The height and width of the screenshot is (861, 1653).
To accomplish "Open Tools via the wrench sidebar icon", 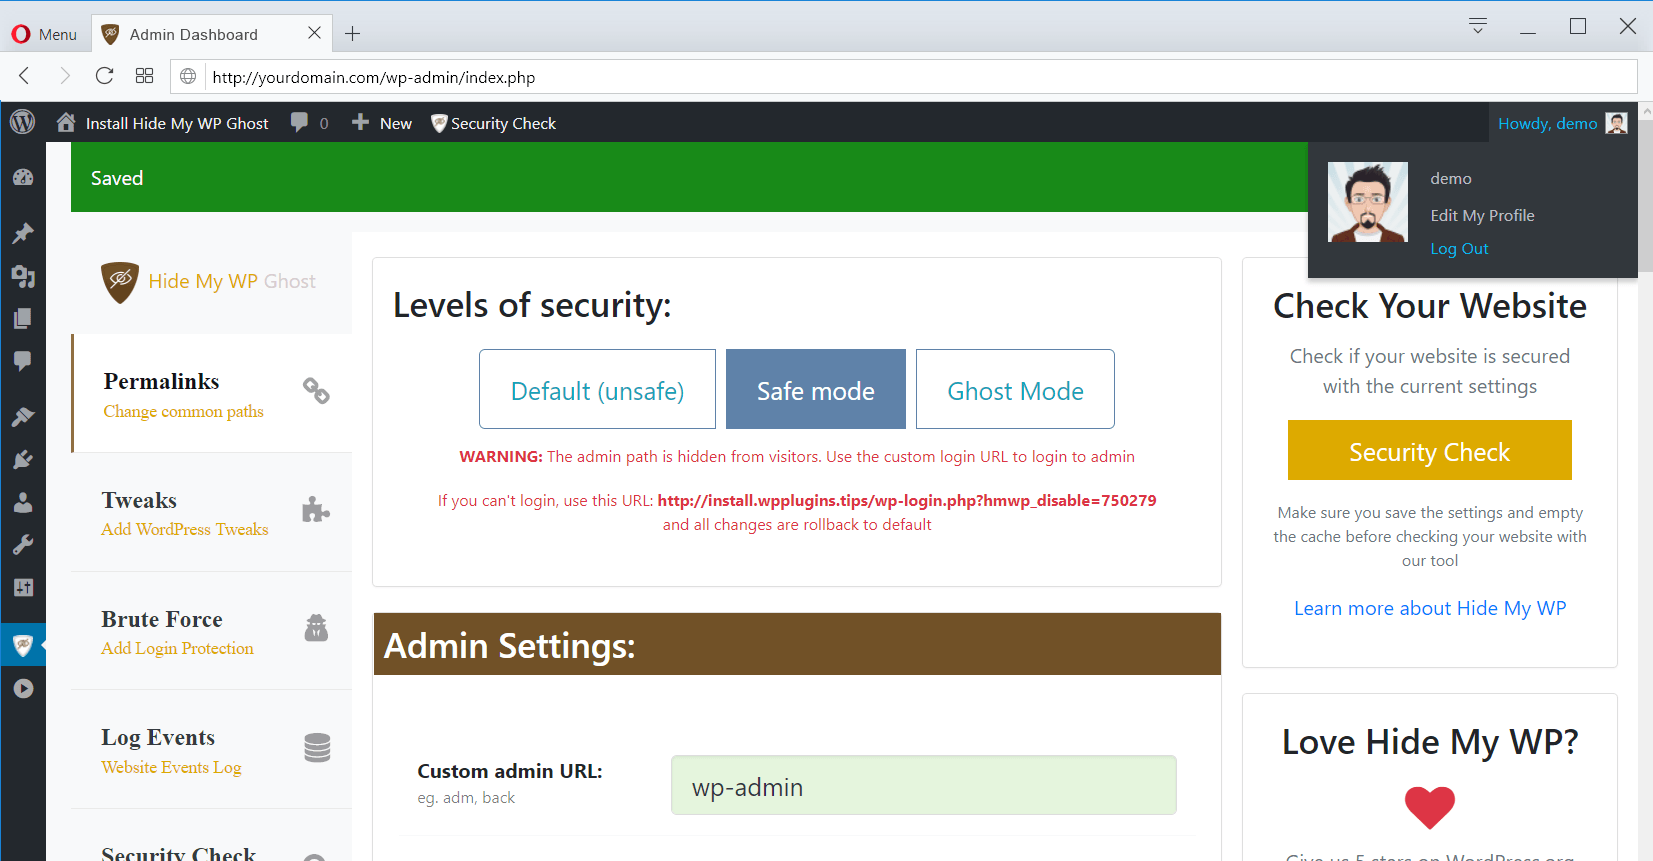I will pyautogui.click(x=23, y=545).
